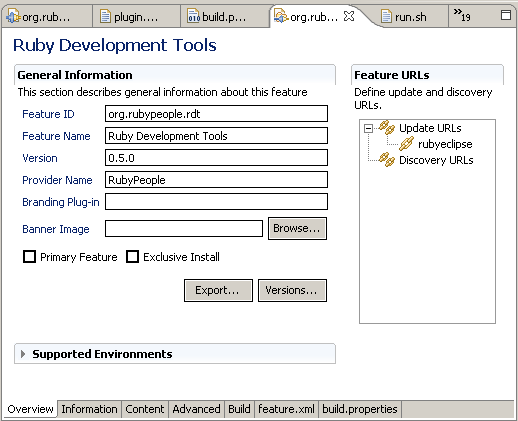The width and height of the screenshot is (518, 421).
Task: Click the binary file icon on build.p tab
Action: click(193, 16)
